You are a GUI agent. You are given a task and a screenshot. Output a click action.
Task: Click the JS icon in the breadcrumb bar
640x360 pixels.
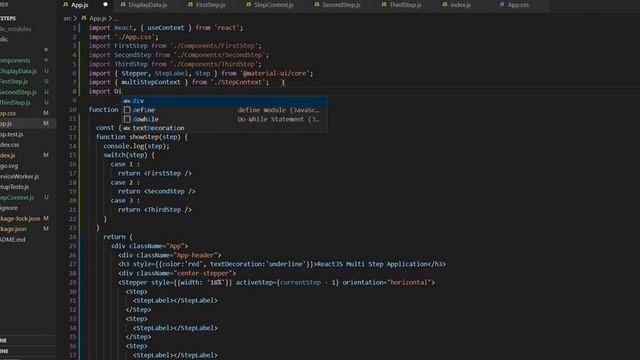pyautogui.click(x=84, y=18)
